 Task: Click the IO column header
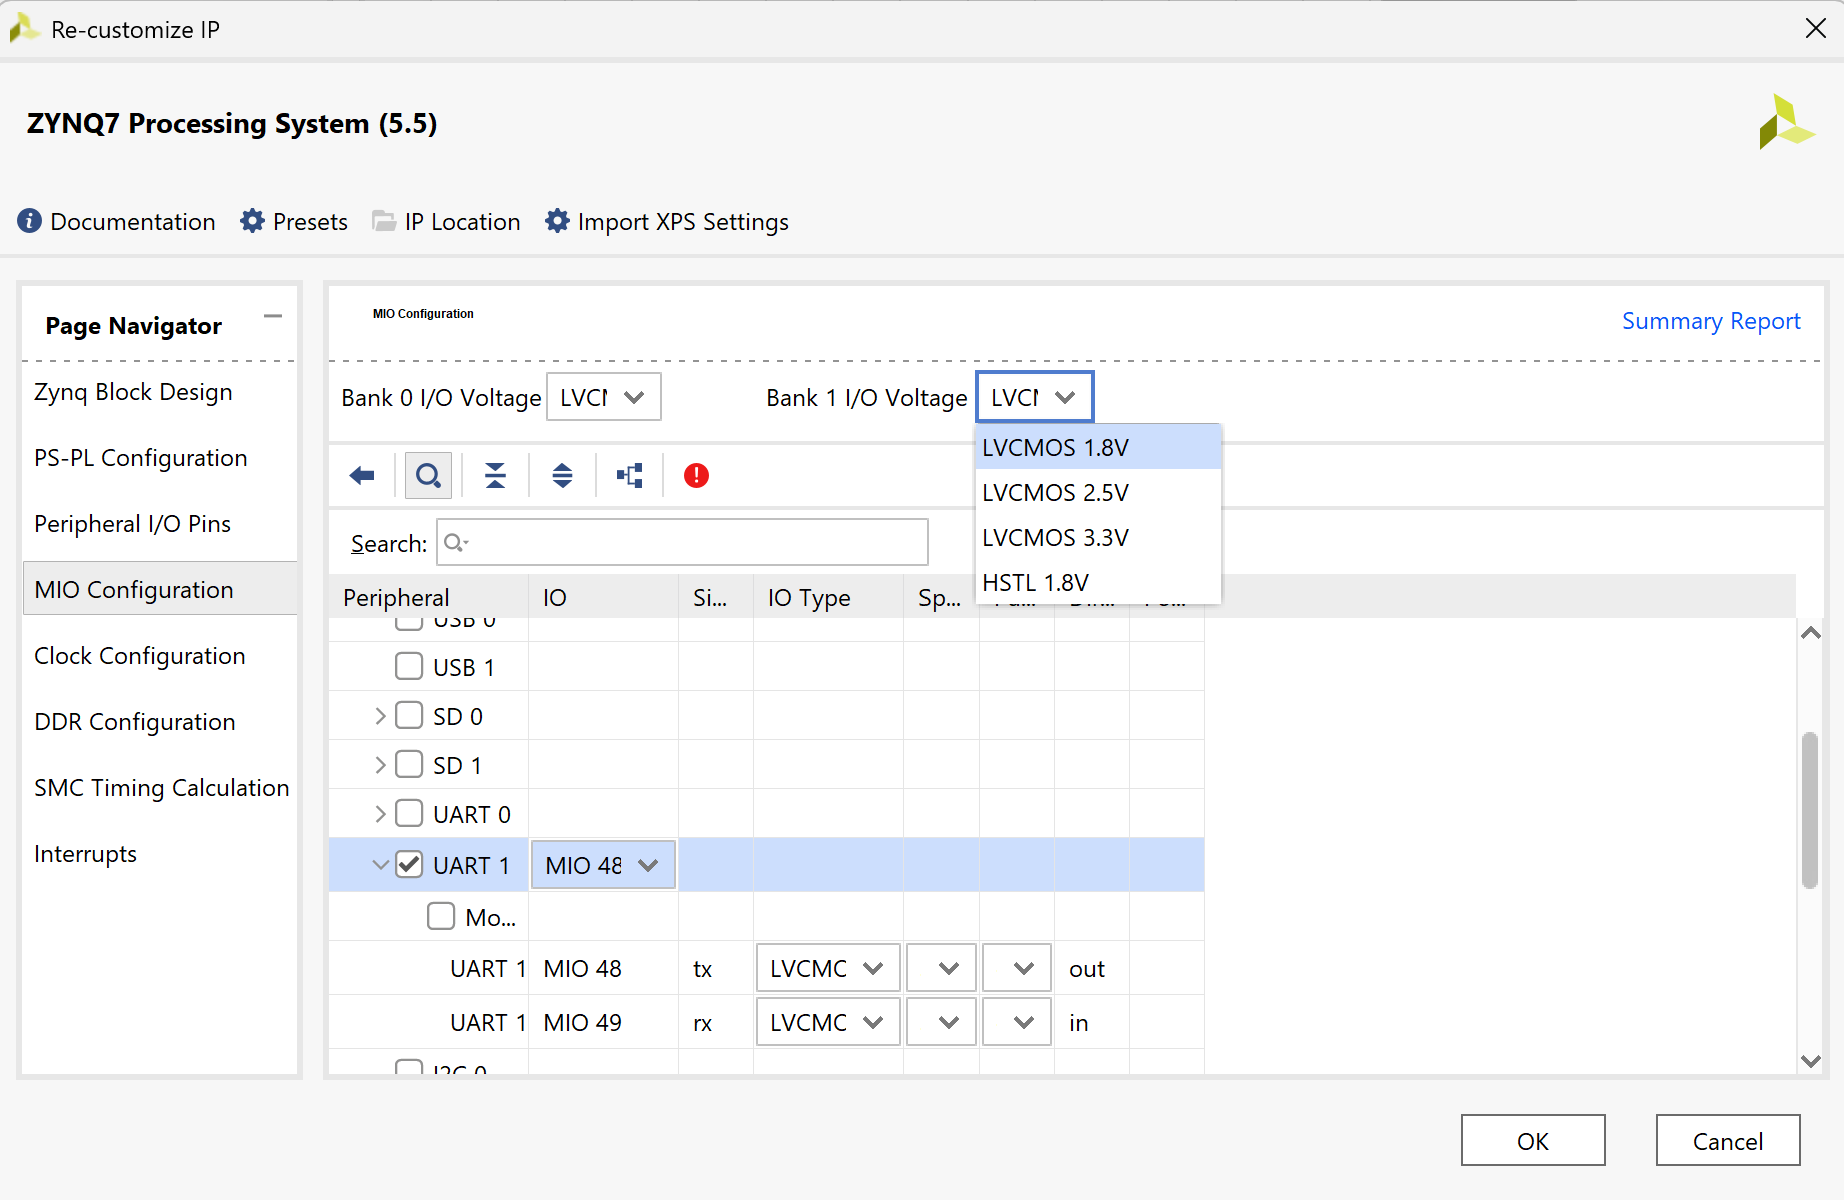click(x=604, y=597)
